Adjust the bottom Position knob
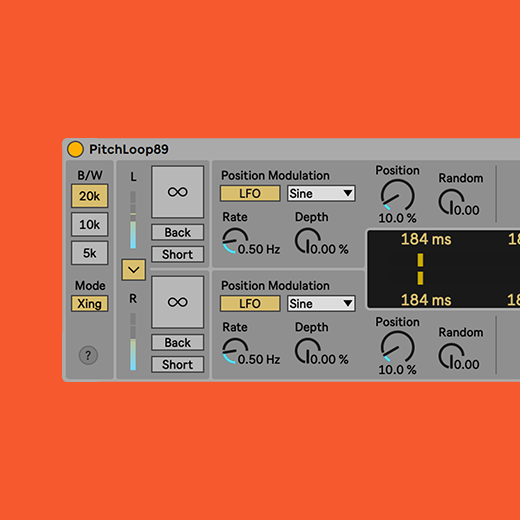 click(x=397, y=347)
